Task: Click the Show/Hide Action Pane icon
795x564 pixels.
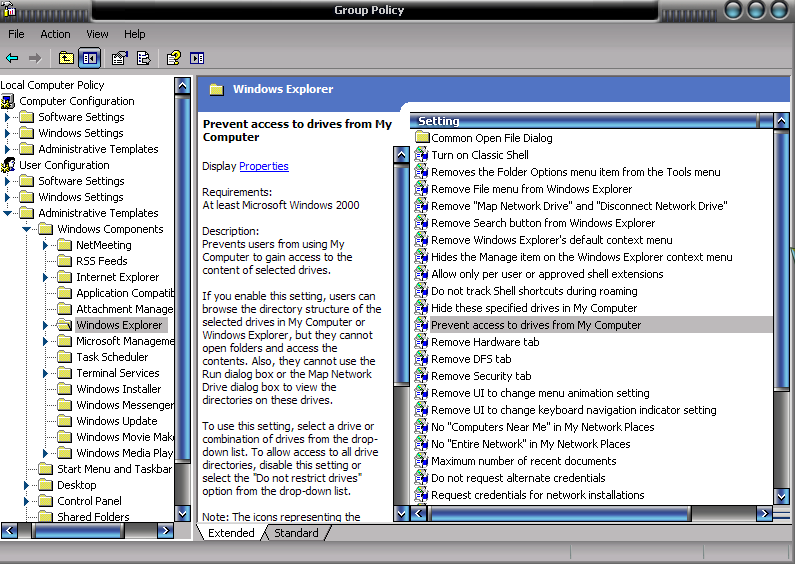Action: pos(197,58)
